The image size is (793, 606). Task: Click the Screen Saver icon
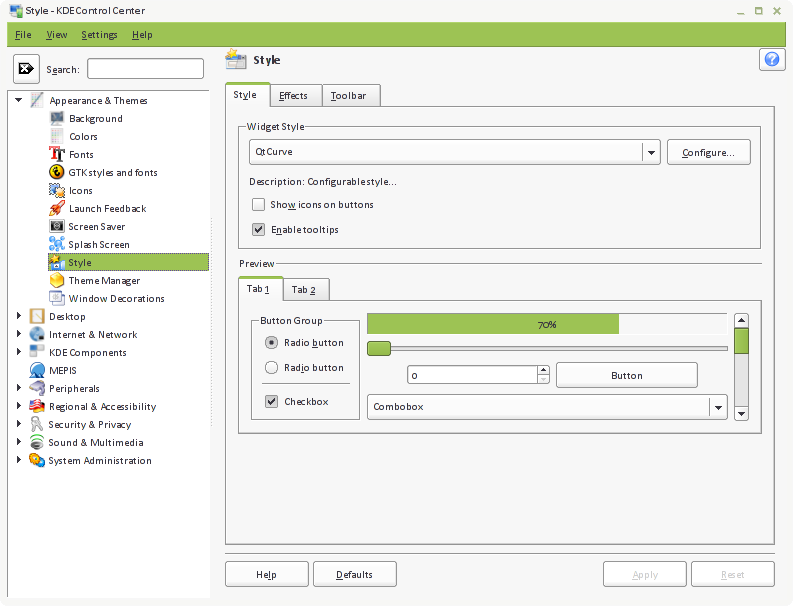57,226
